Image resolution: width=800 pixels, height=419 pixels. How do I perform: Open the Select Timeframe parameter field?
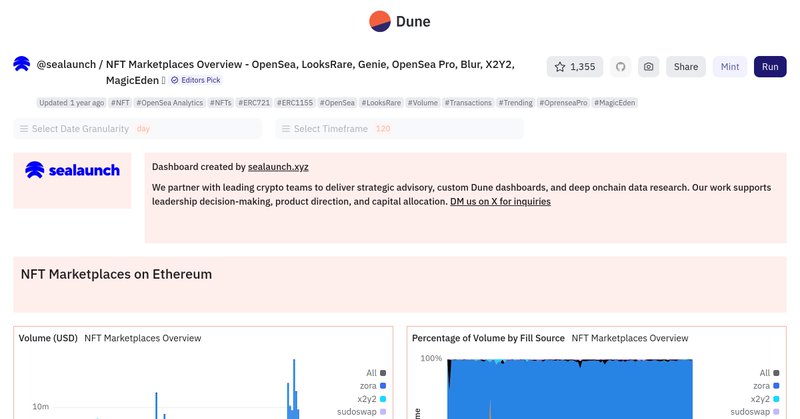[x=399, y=129]
